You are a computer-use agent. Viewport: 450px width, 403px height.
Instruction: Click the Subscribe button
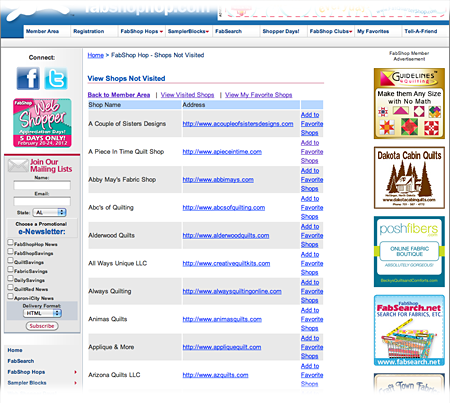(42, 326)
